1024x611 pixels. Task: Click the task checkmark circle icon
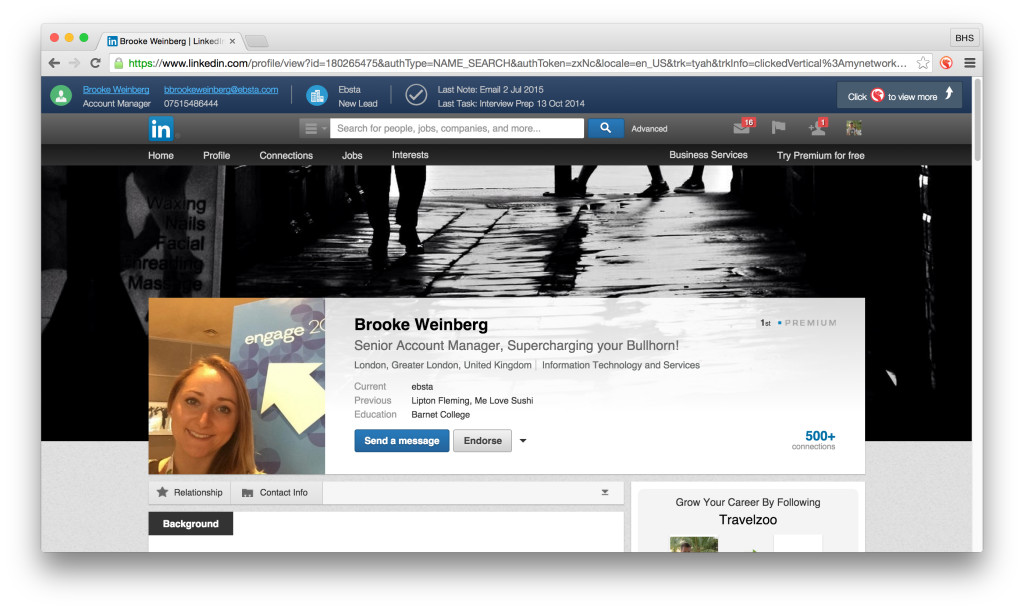(416, 96)
